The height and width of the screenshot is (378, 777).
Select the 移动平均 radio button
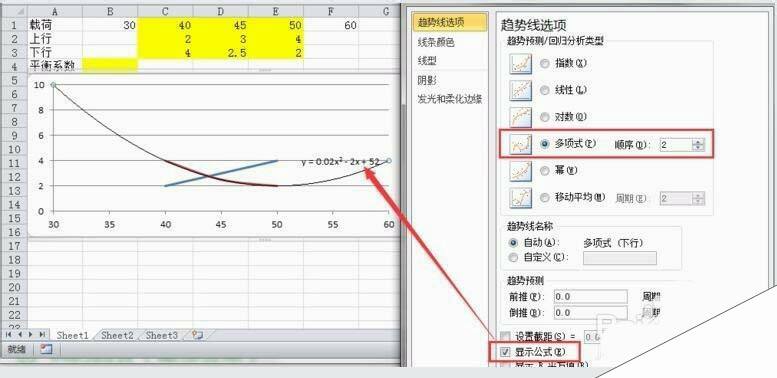coord(545,197)
